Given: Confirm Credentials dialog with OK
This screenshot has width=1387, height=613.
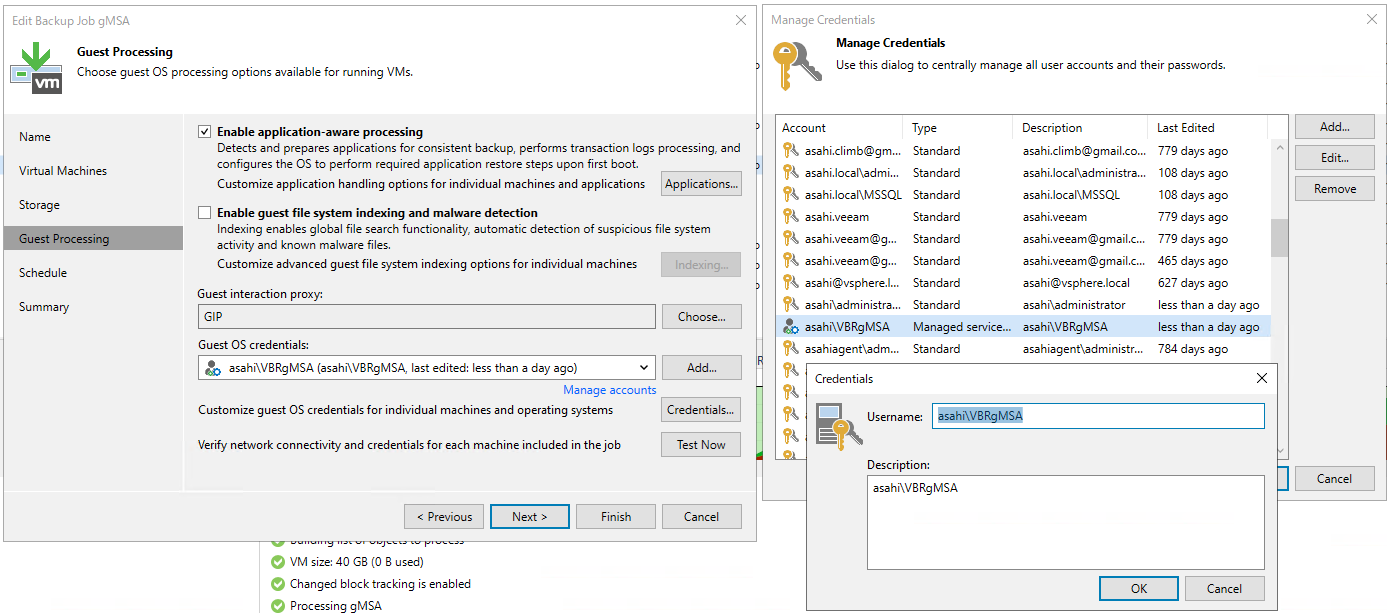Looking at the screenshot, I should [1139, 589].
